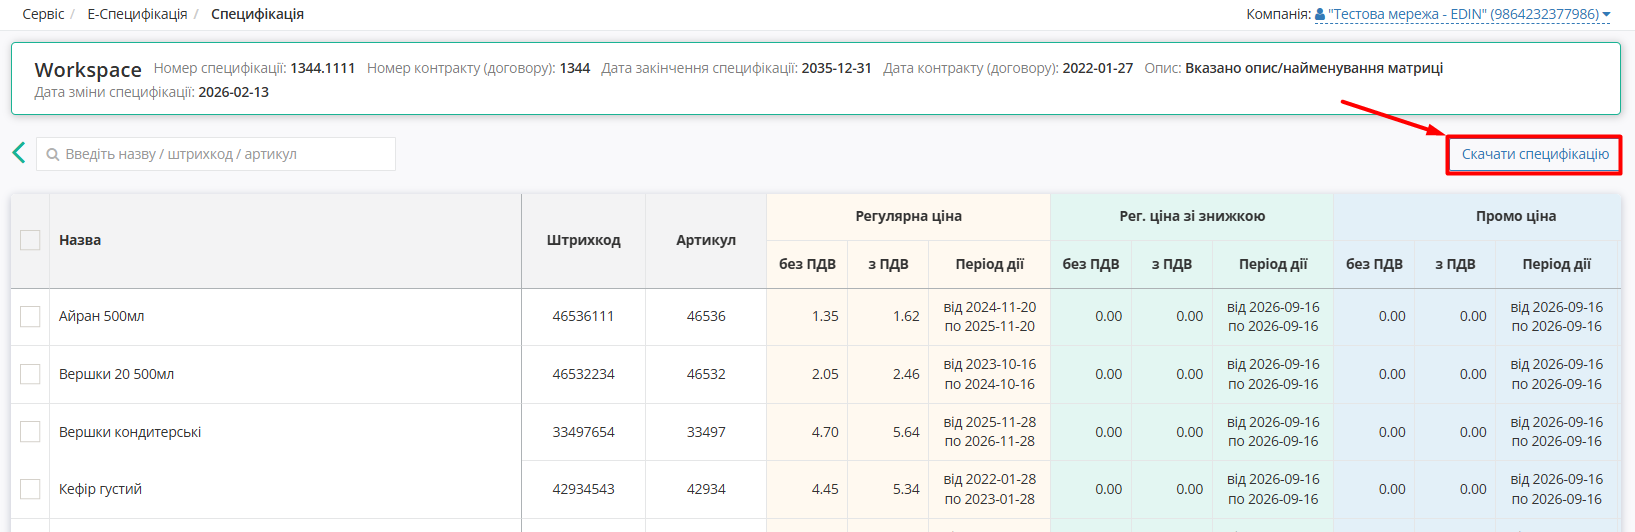1635x532 pixels.
Task: Focus the name/barcode/article search field
Action: (216, 154)
